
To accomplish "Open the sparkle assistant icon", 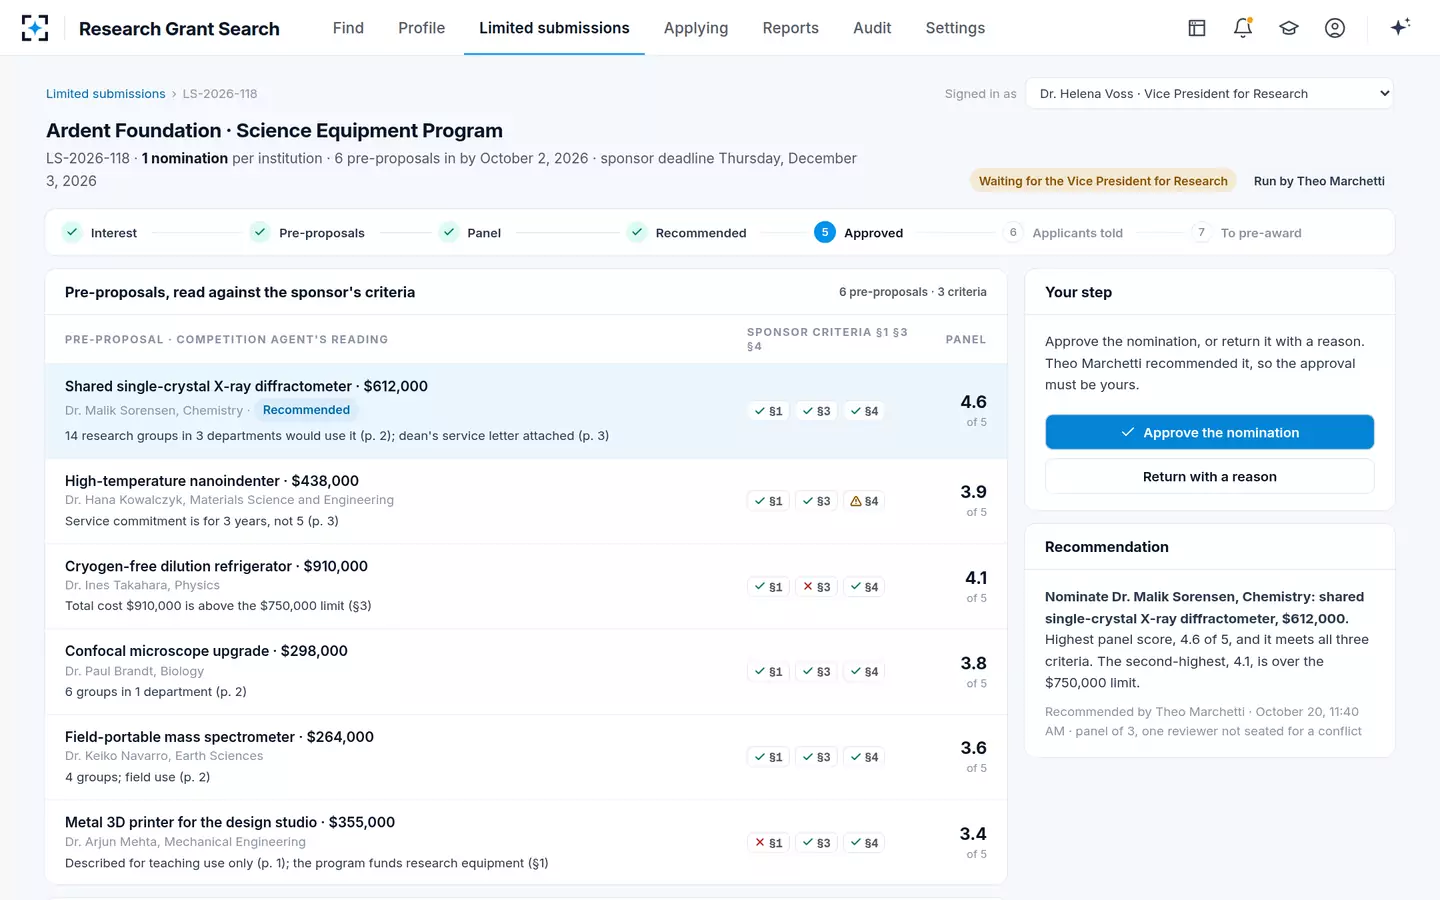I will tap(1400, 27).
